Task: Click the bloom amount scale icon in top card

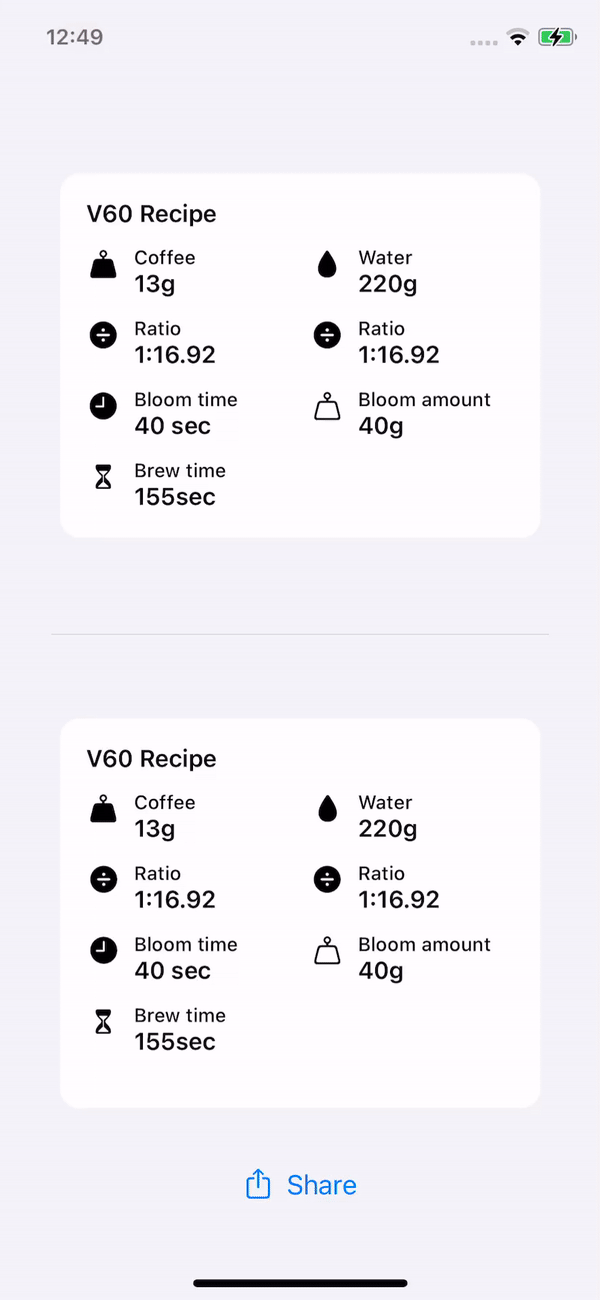Action: point(327,406)
